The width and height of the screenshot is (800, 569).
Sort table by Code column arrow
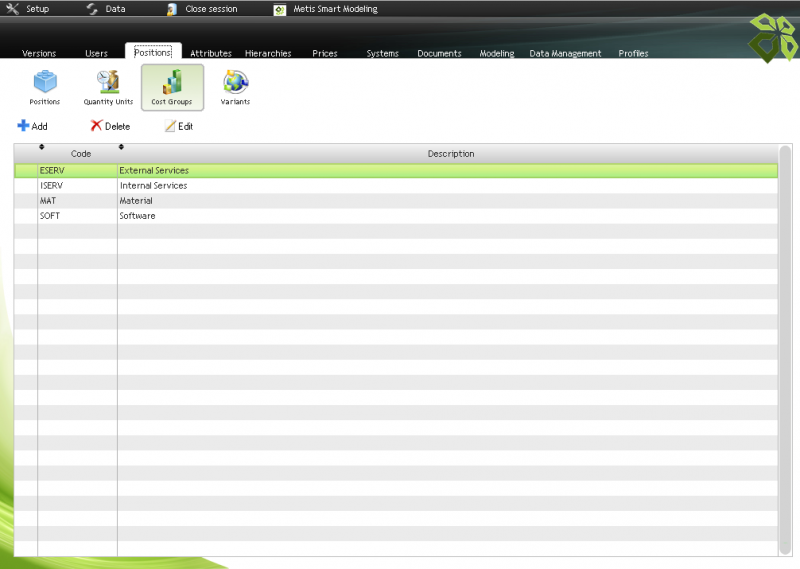(x=41, y=147)
